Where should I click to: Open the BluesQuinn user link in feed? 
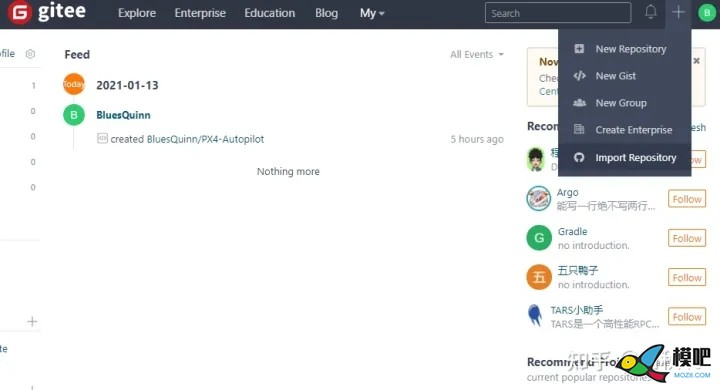pyautogui.click(x=123, y=115)
